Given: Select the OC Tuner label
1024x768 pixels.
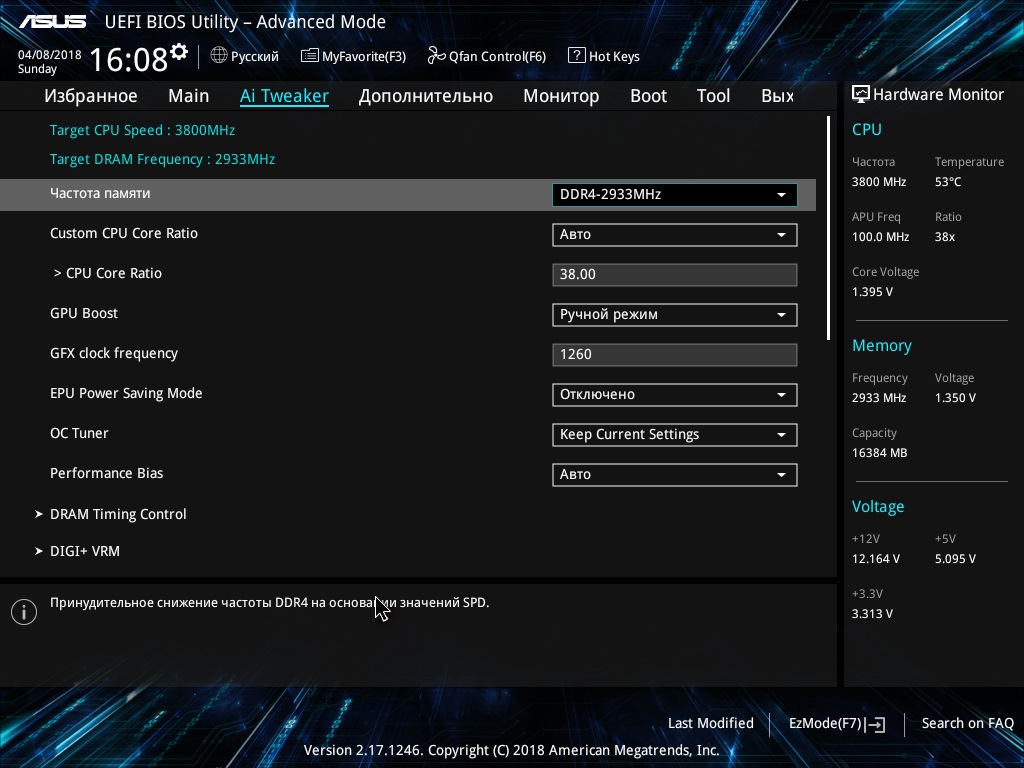Looking at the screenshot, I should click(x=79, y=433).
